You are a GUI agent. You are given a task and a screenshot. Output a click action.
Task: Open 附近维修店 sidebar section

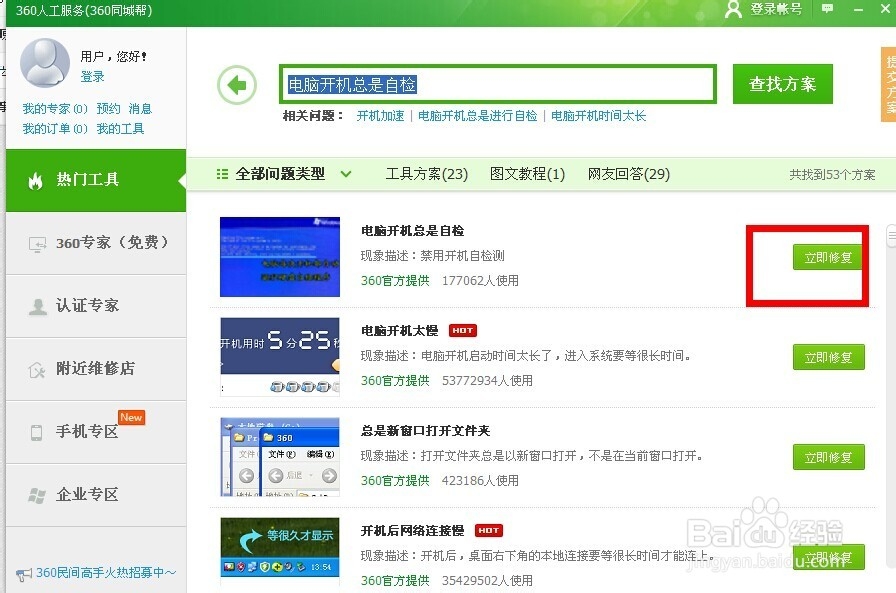(x=96, y=369)
